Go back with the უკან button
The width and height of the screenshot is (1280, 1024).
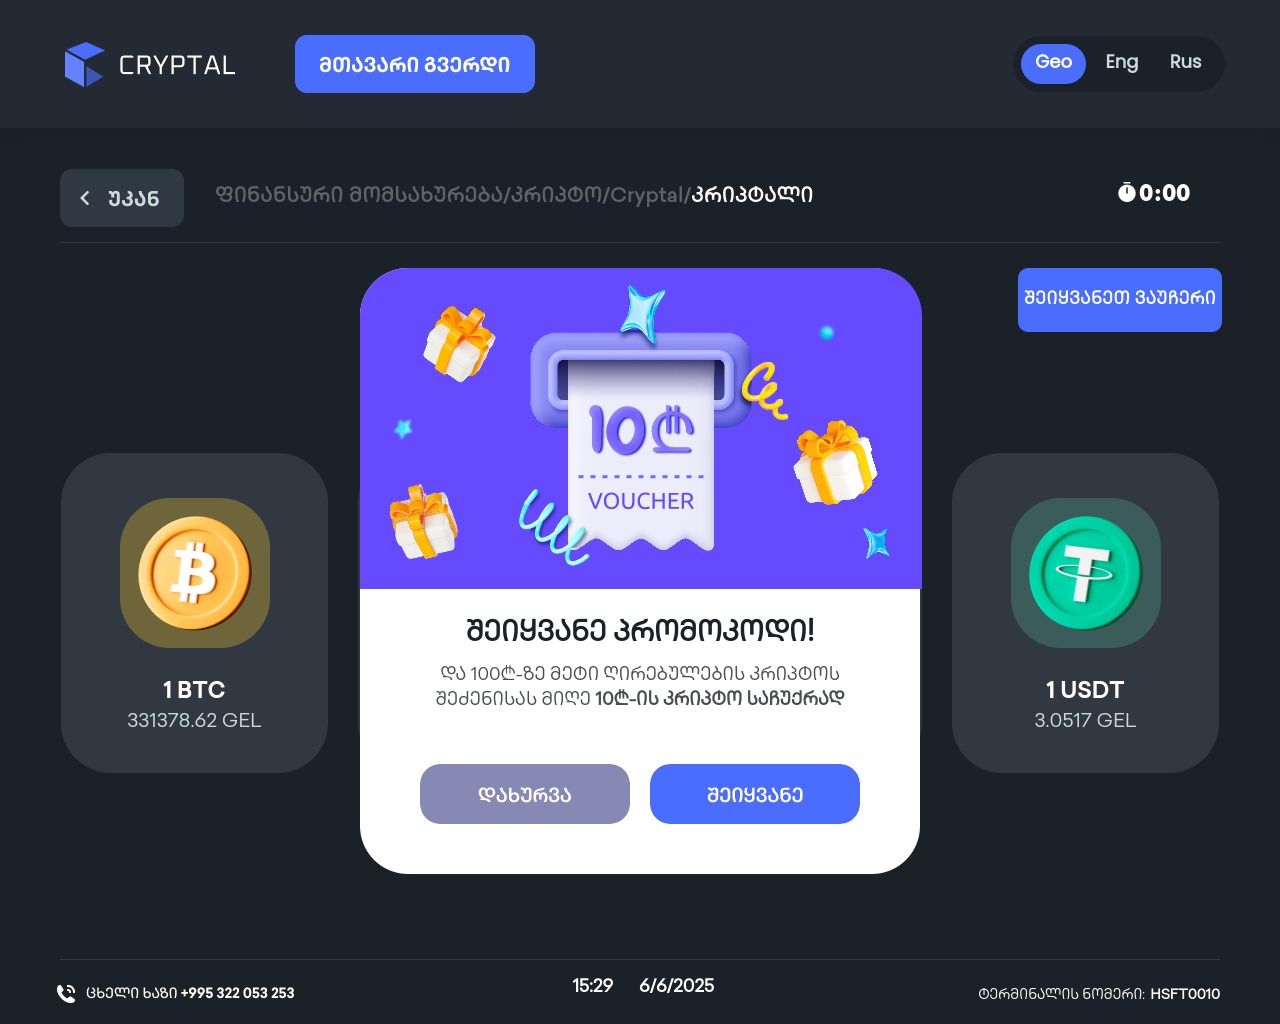tap(122, 198)
